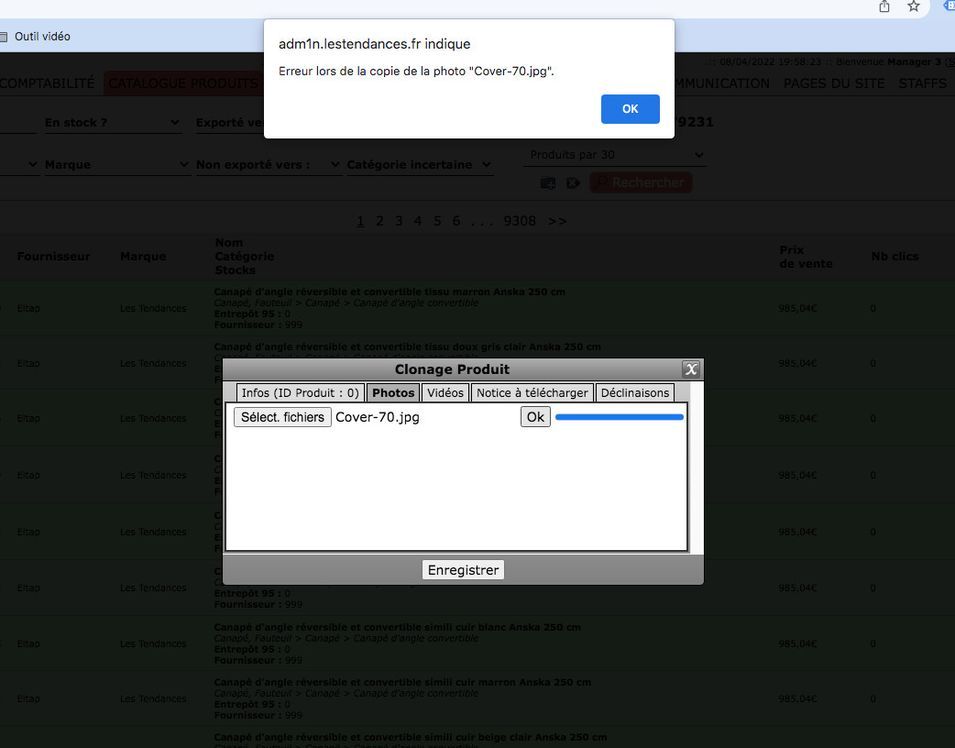Click the Enregistrer button
The image size is (955, 748).
[463, 570]
